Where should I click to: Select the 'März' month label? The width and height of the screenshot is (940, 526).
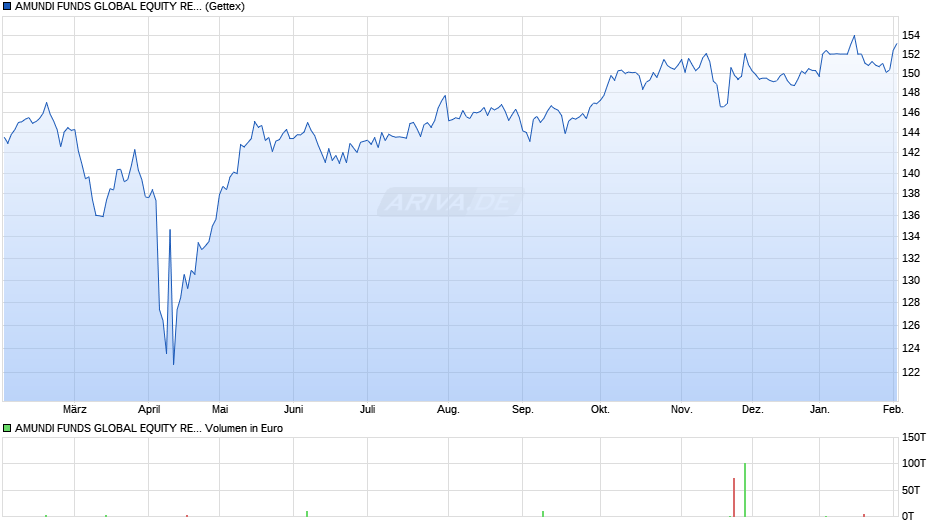(75, 409)
